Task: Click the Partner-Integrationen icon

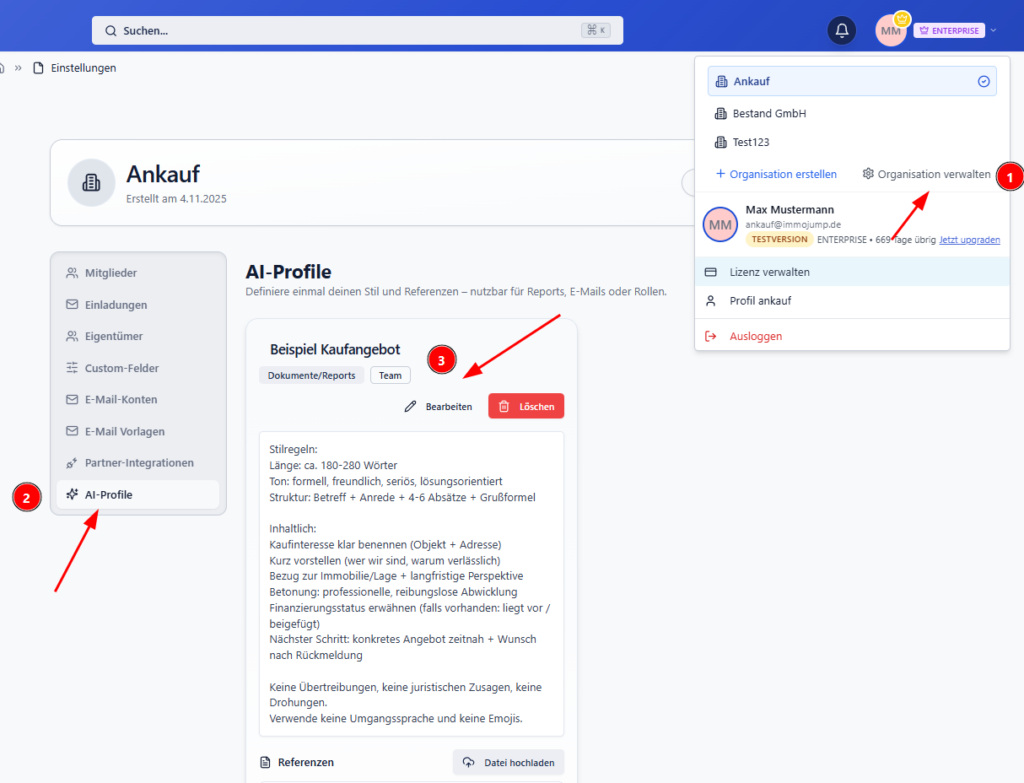Action: 72,462
